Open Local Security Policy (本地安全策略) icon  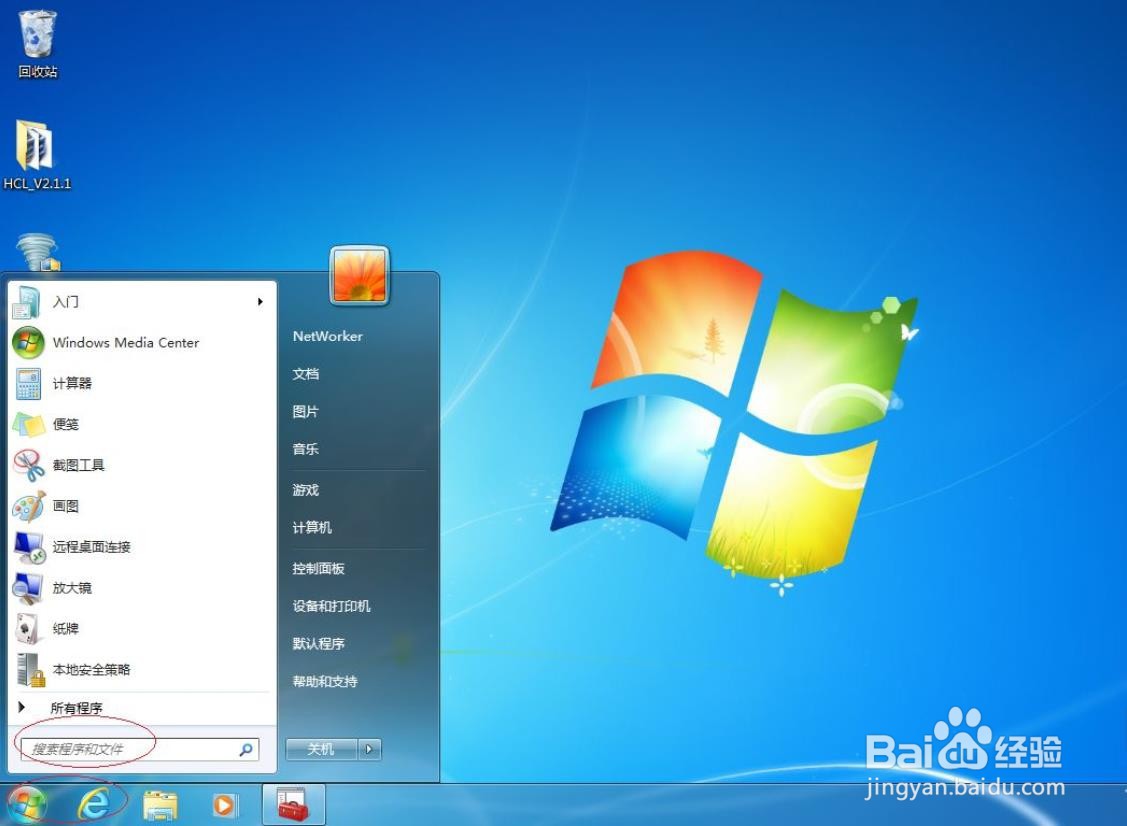pyautogui.click(x=30, y=670)
